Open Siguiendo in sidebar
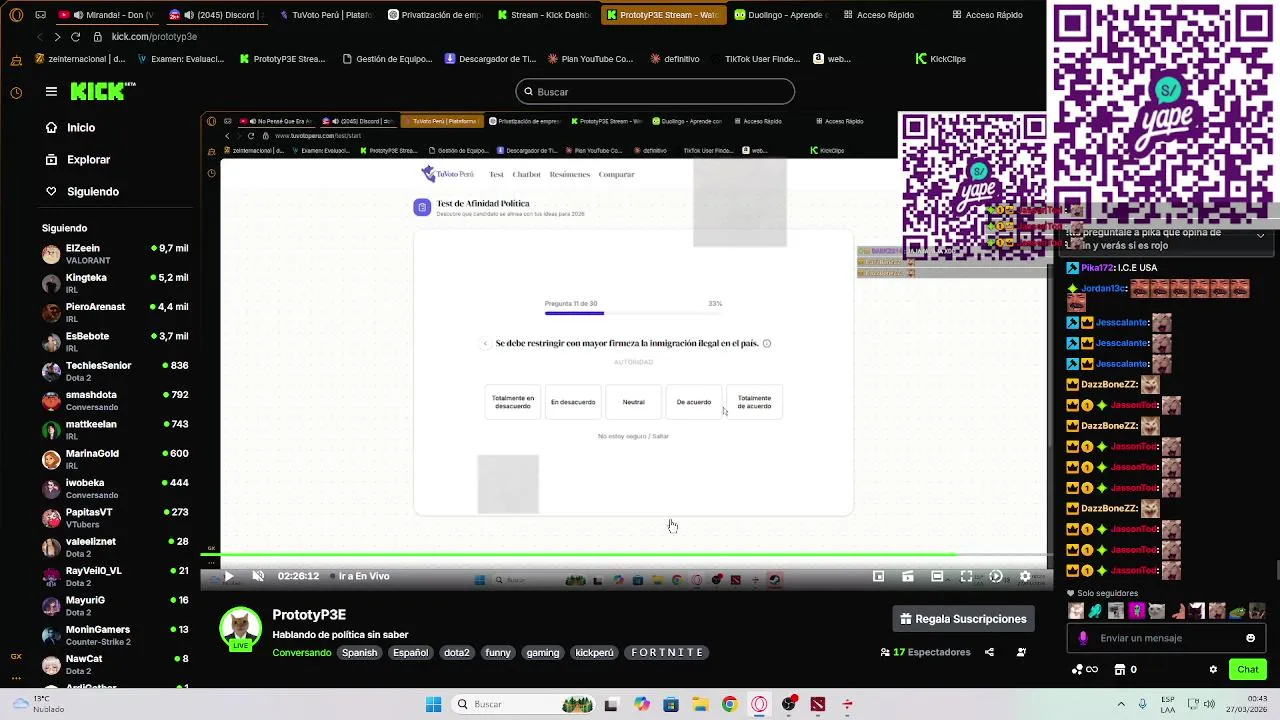The image size is (1280, 720). (93, 192)
